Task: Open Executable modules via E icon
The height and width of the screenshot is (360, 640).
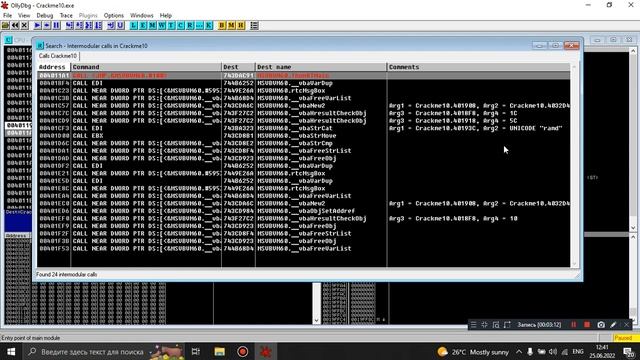Action: tap(143, 25)
